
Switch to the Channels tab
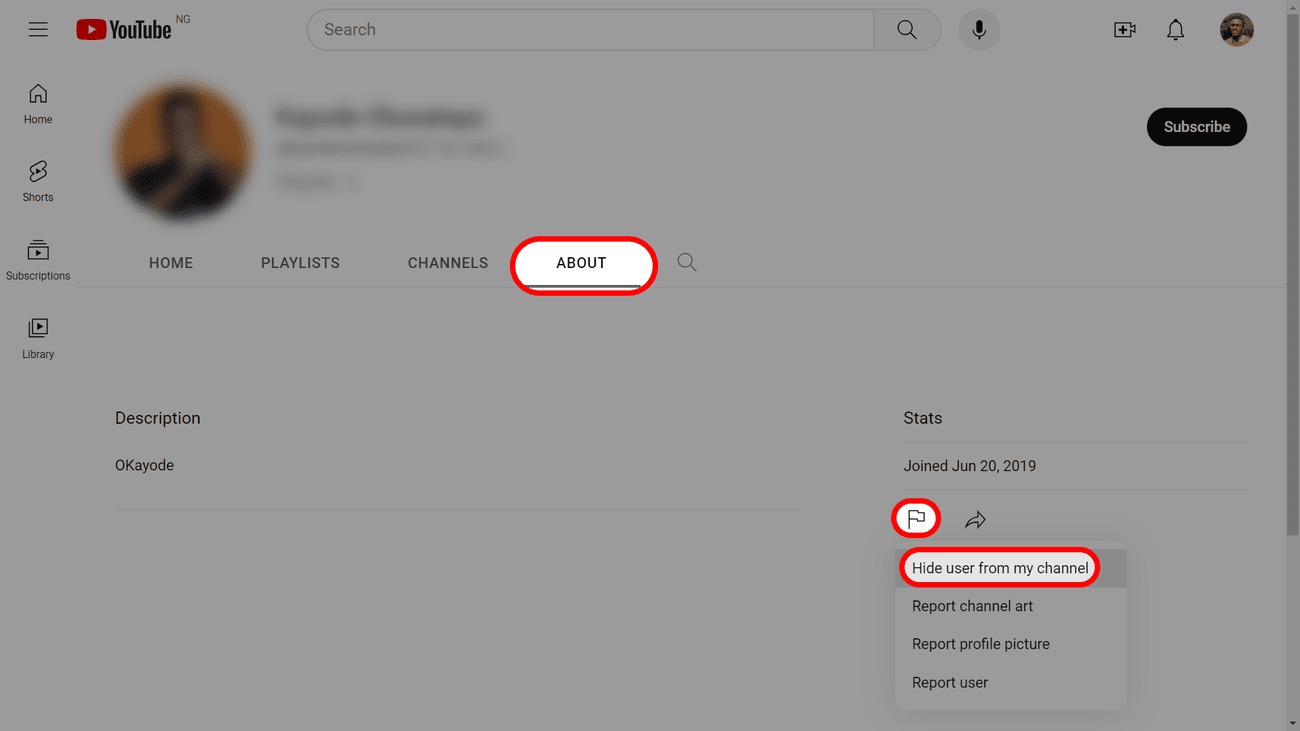[x=448, y=263]
